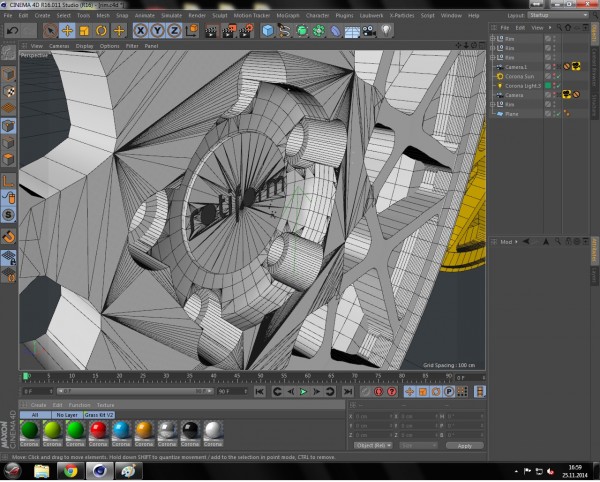Enable Edges mode in left palette

point(8,142)
